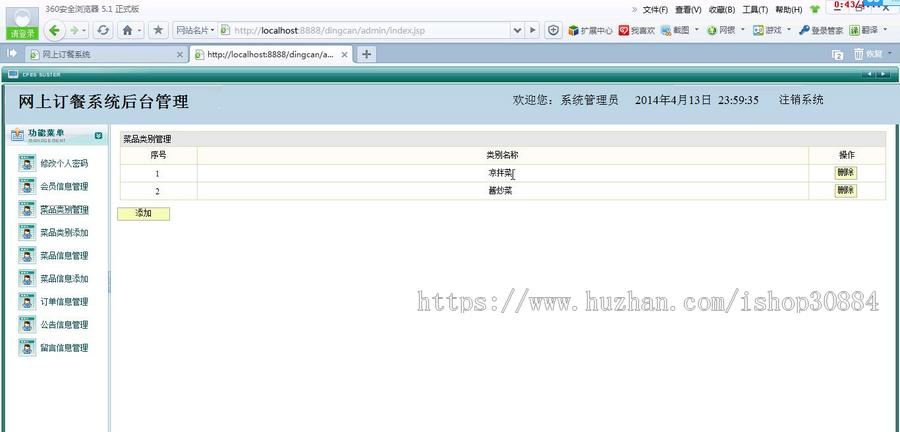This screenshot has height=432, width=900.
Task: Click the favorites star icon
Action: click(x=158, y=30)
